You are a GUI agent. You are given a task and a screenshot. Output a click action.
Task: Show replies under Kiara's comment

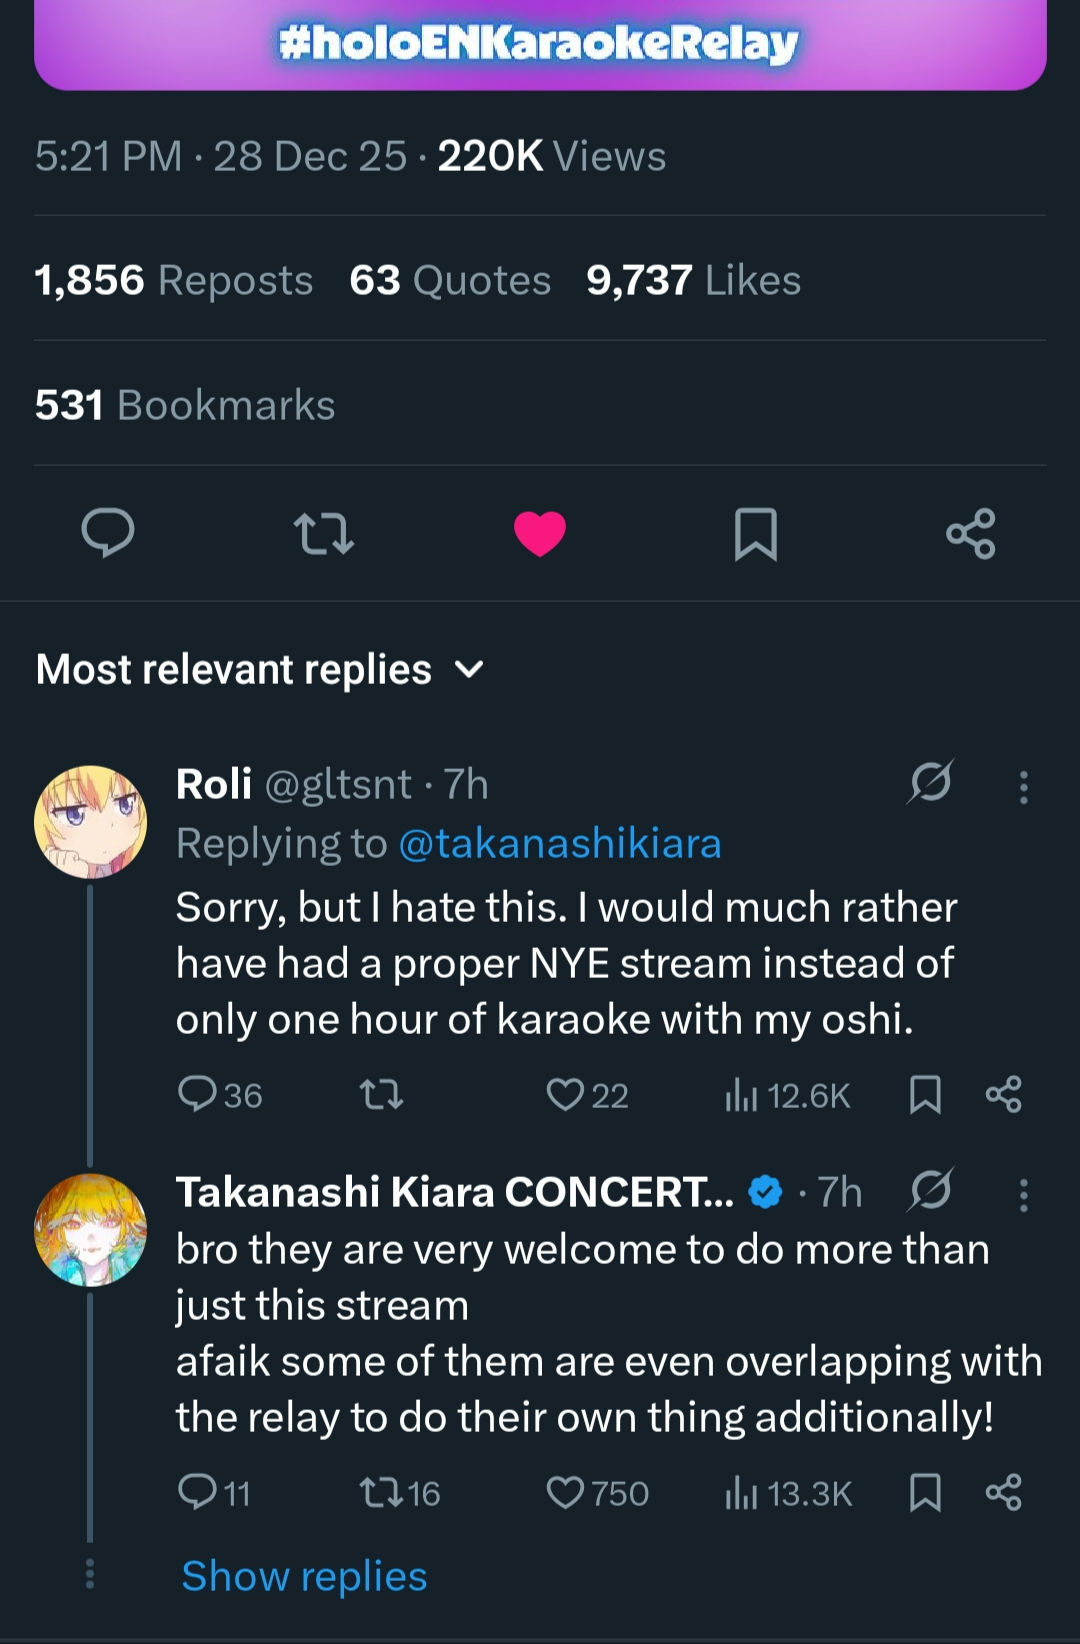tap(304, 1576)
